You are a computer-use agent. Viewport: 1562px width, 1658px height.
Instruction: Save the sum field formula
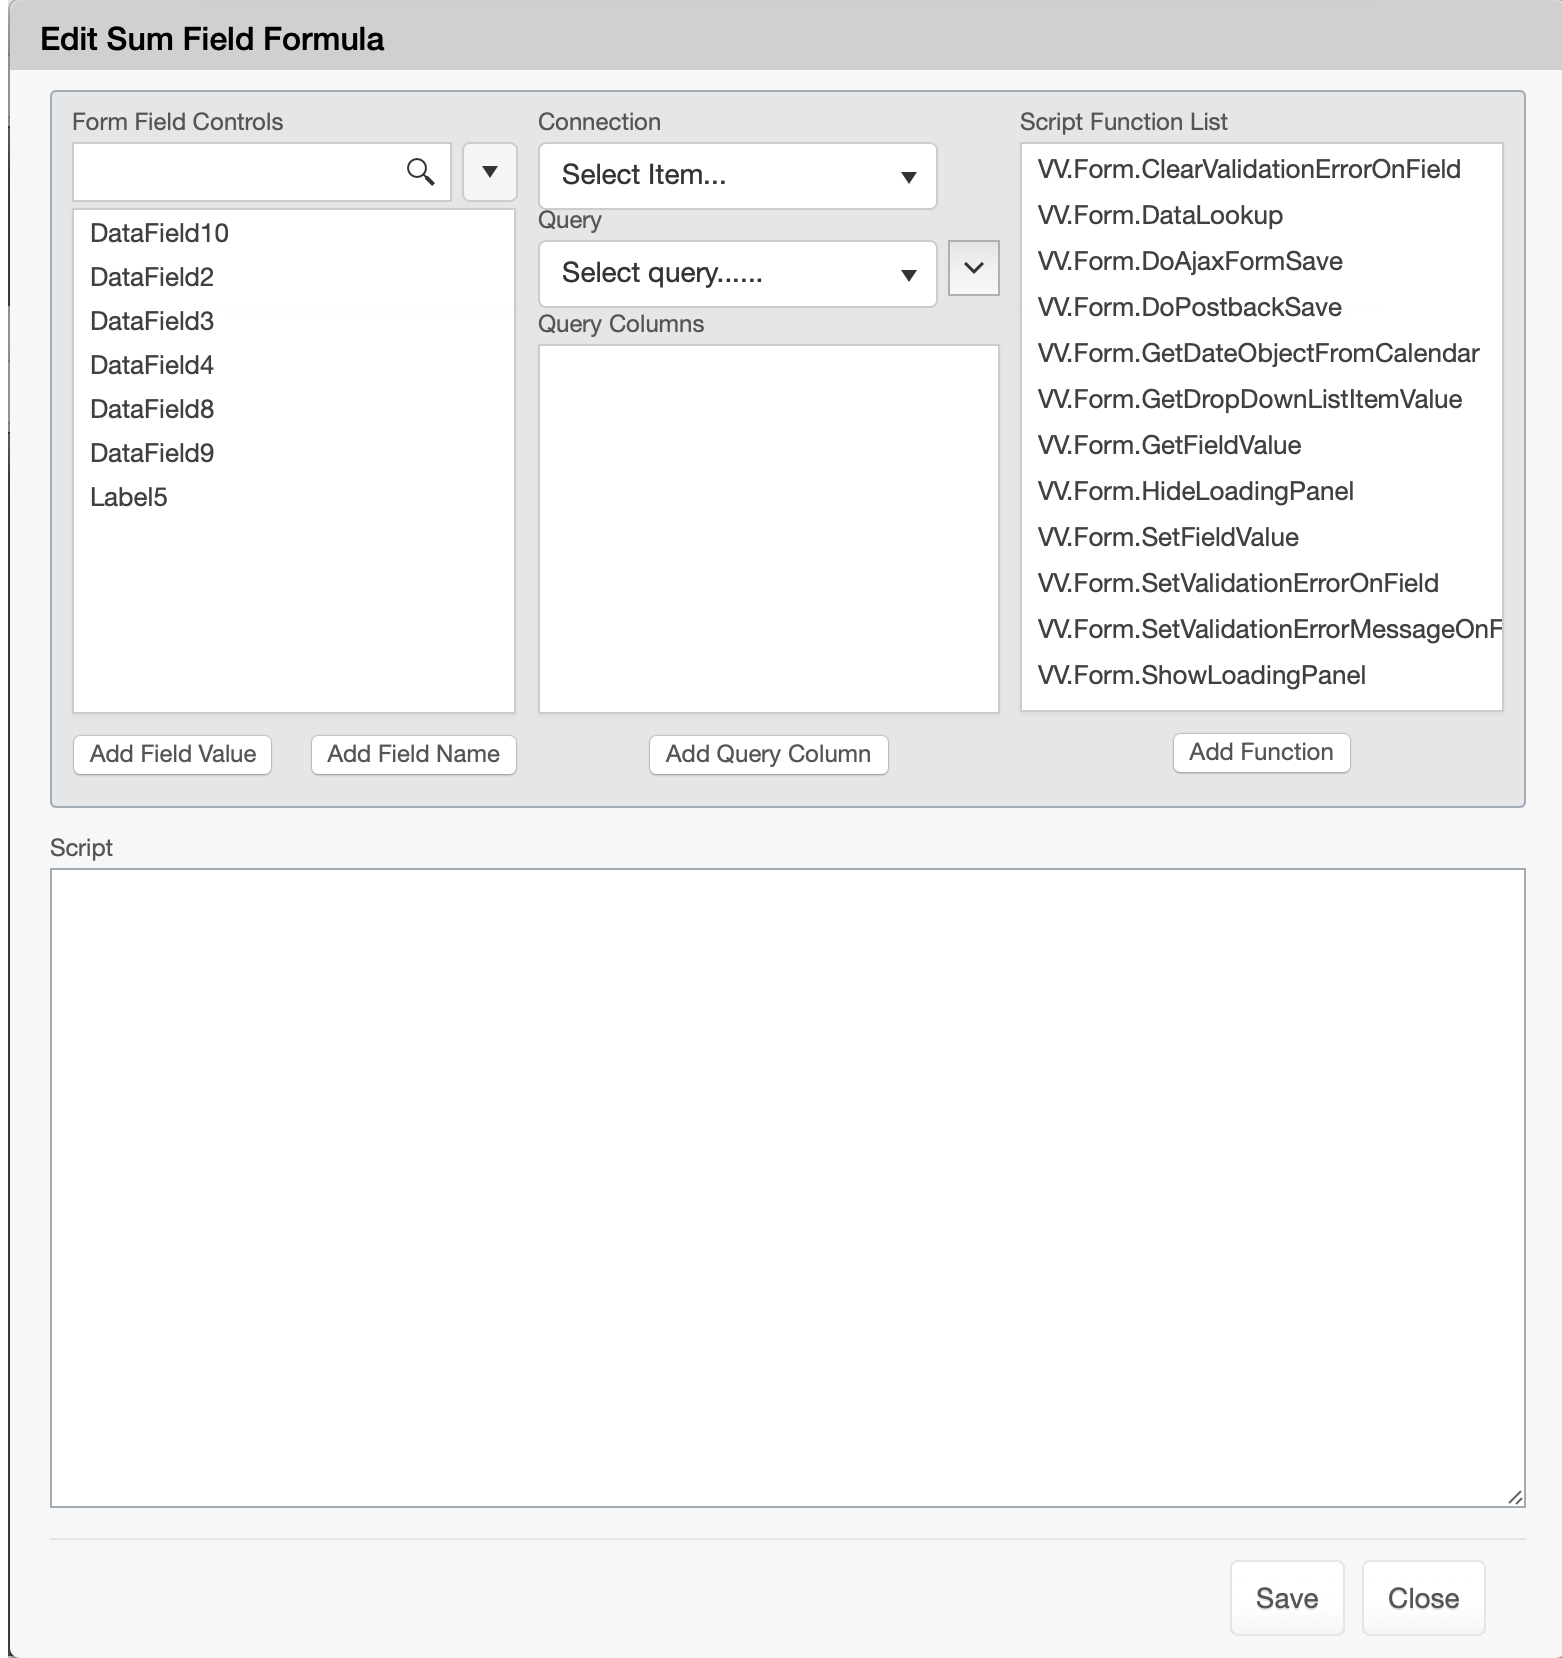(x=1287, y=1598)
